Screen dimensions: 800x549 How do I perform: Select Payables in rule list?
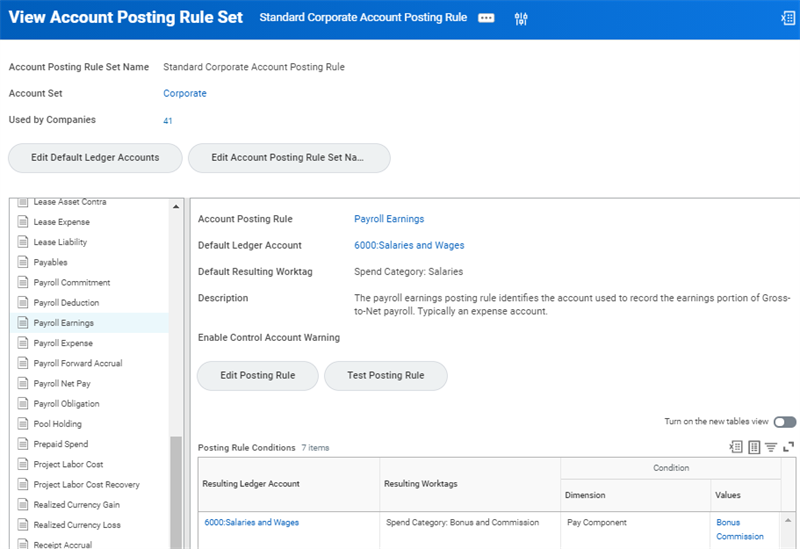[x=51, y=262]
